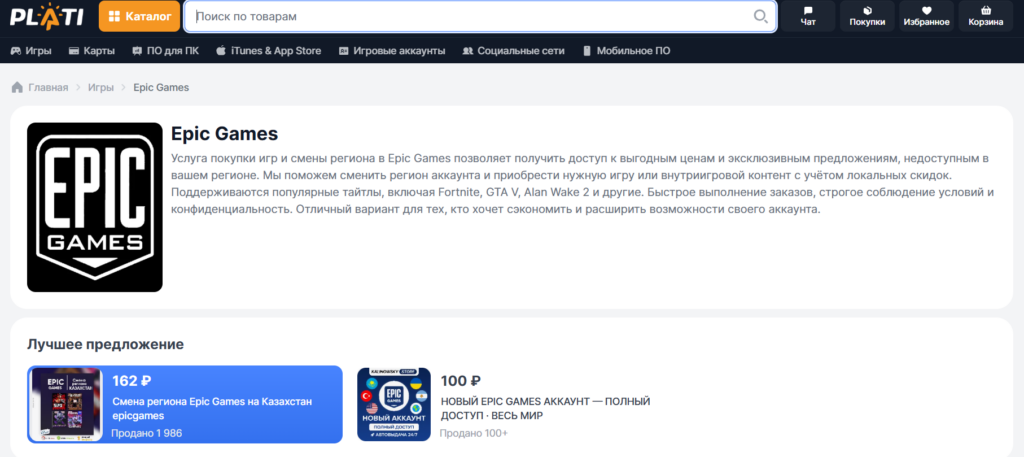The image size is (1024, 457).
Task: Select Мобильное ПО menu item
Action: pos(626,50)
